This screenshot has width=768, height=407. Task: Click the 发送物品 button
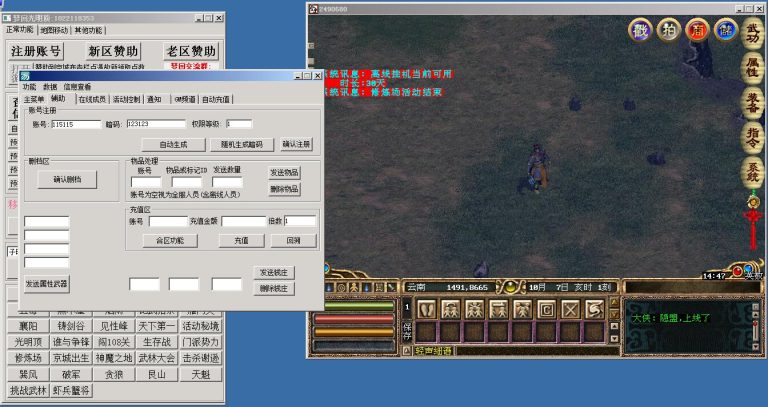(x=284, y=173)
